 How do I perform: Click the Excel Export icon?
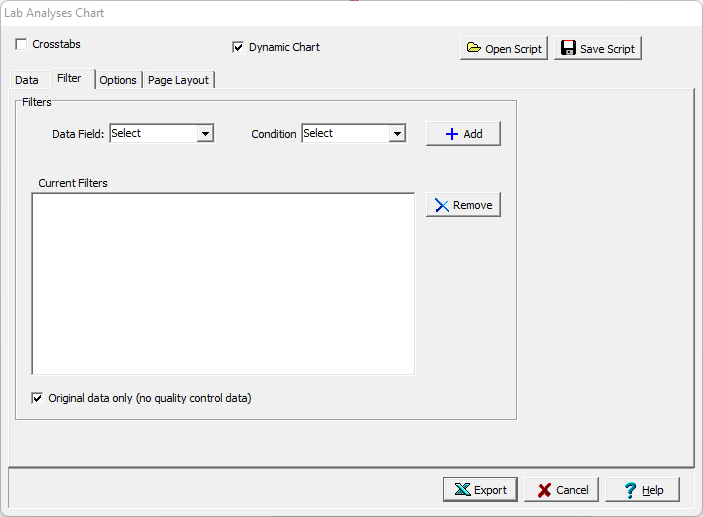(462, 490)
